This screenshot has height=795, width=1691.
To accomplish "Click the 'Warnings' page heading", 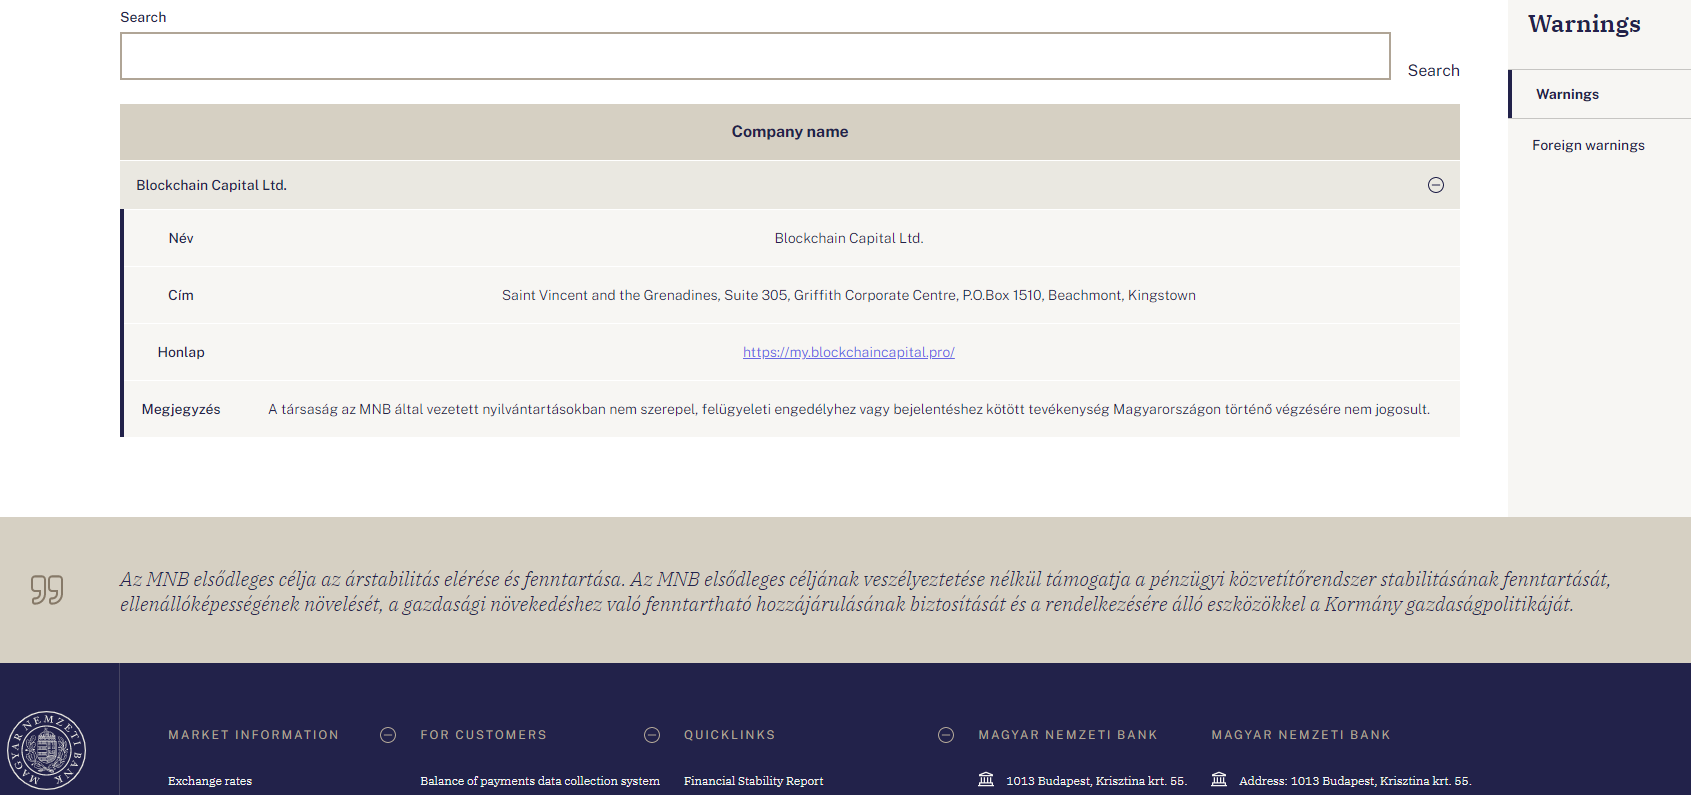I will coord(1584,24).
